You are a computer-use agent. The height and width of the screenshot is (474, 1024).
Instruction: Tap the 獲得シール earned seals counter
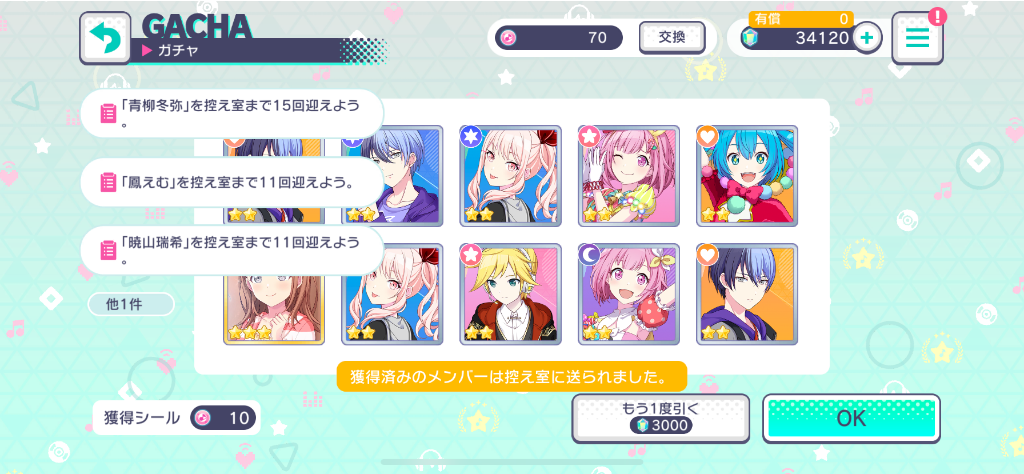(176, 418)
